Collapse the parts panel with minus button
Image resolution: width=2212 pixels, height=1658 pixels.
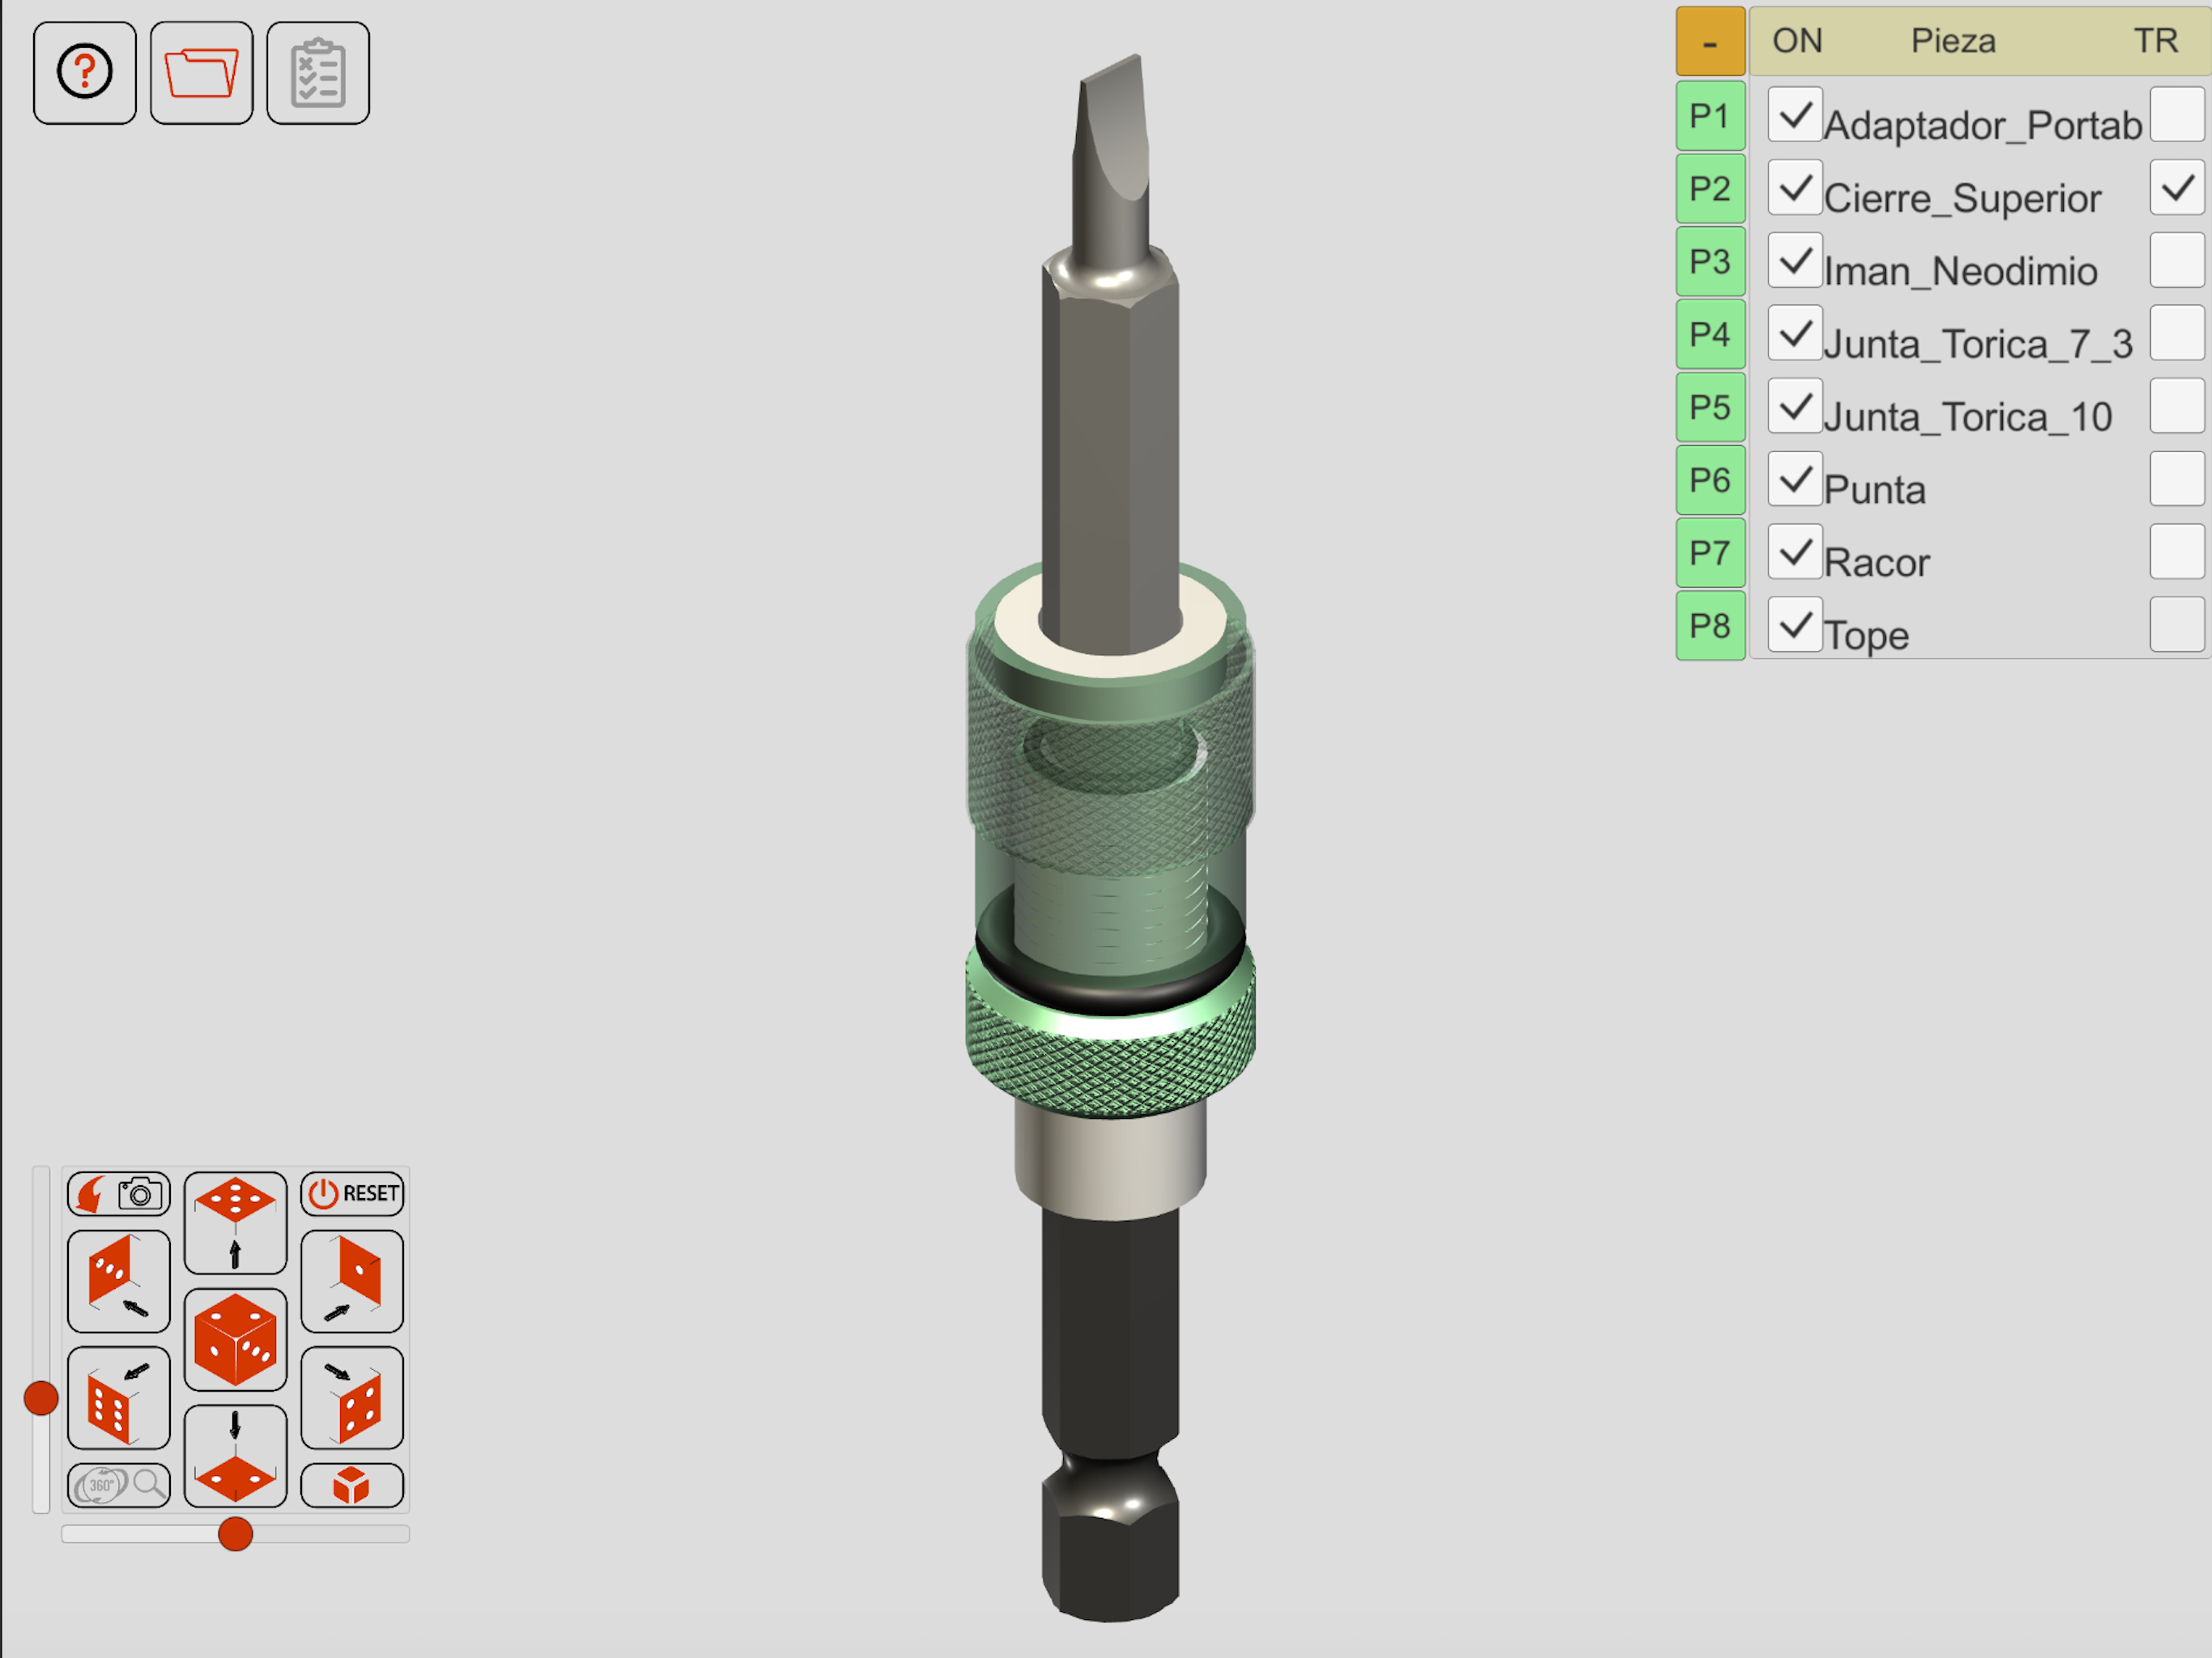click(1710, 42)
